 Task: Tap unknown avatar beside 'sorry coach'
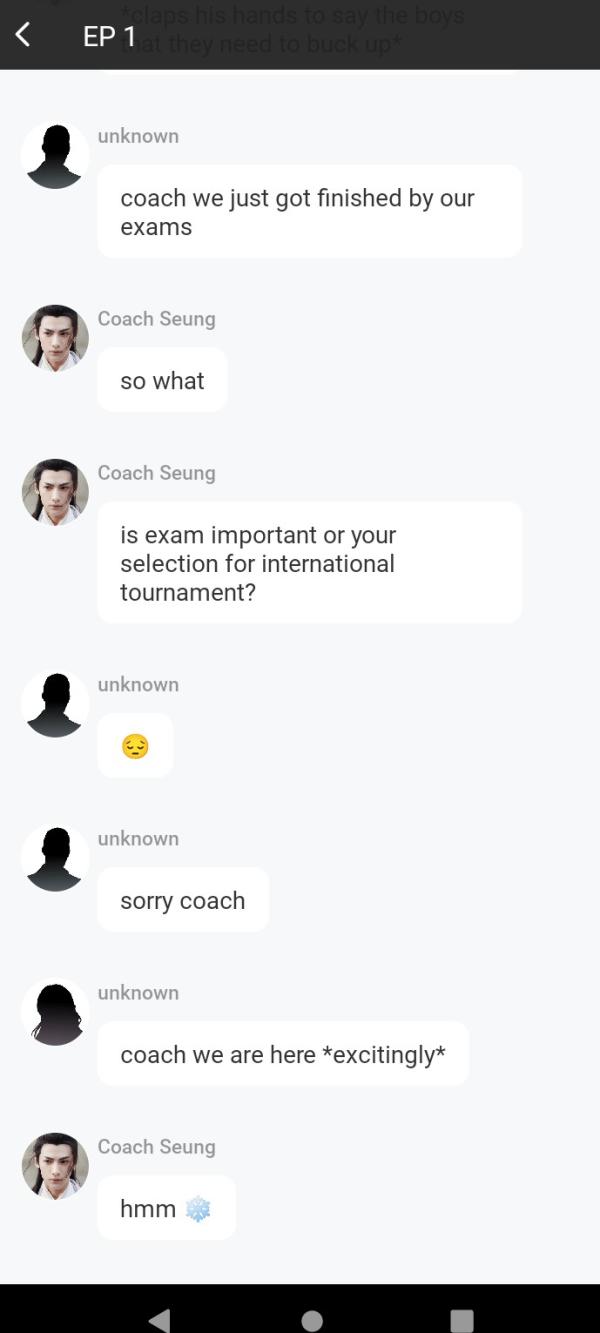click(55, 858)
